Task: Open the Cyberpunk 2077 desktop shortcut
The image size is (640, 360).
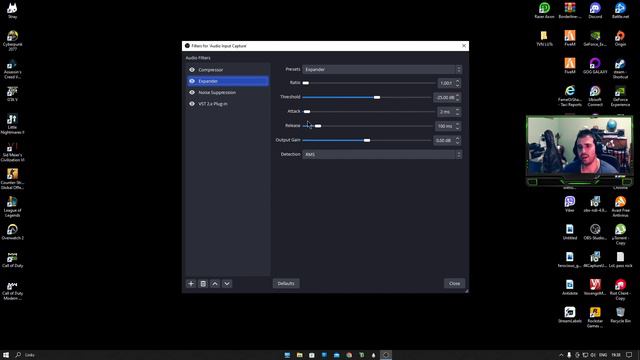Action: tap(12, 40)
